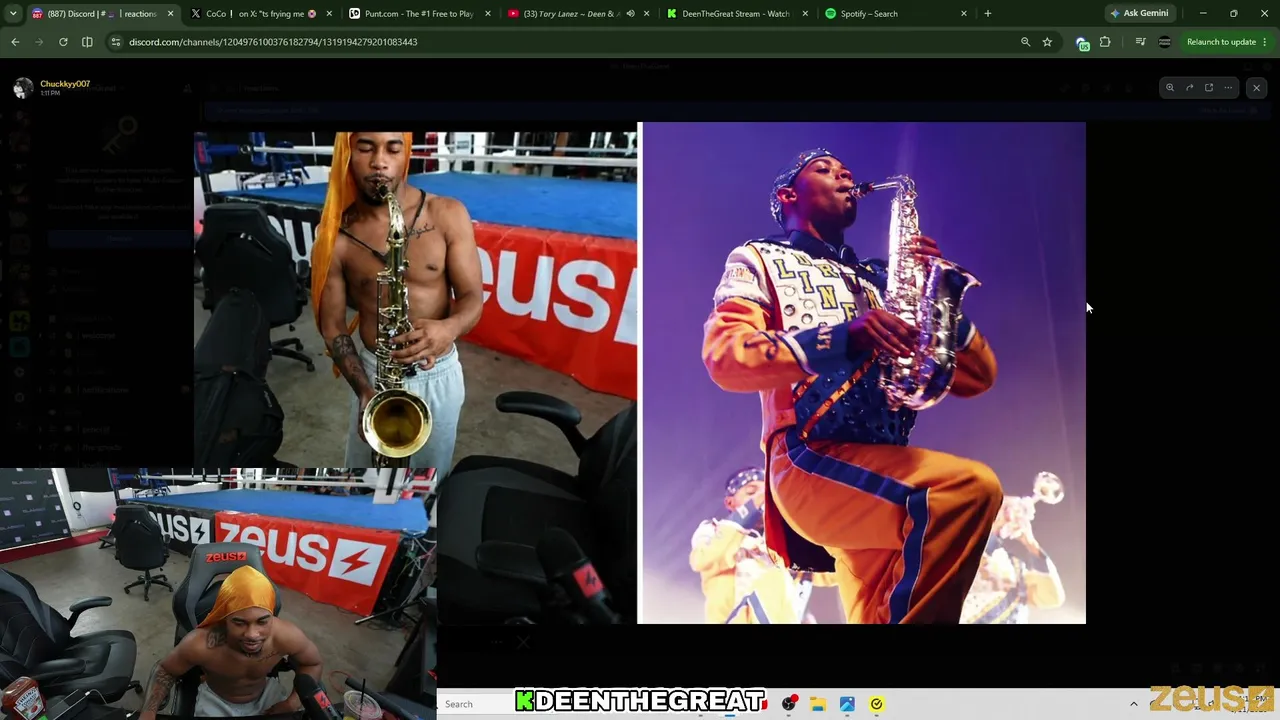Open a new browser tab
Screen dimensions: 1280x720
click(x=988, y=14)
